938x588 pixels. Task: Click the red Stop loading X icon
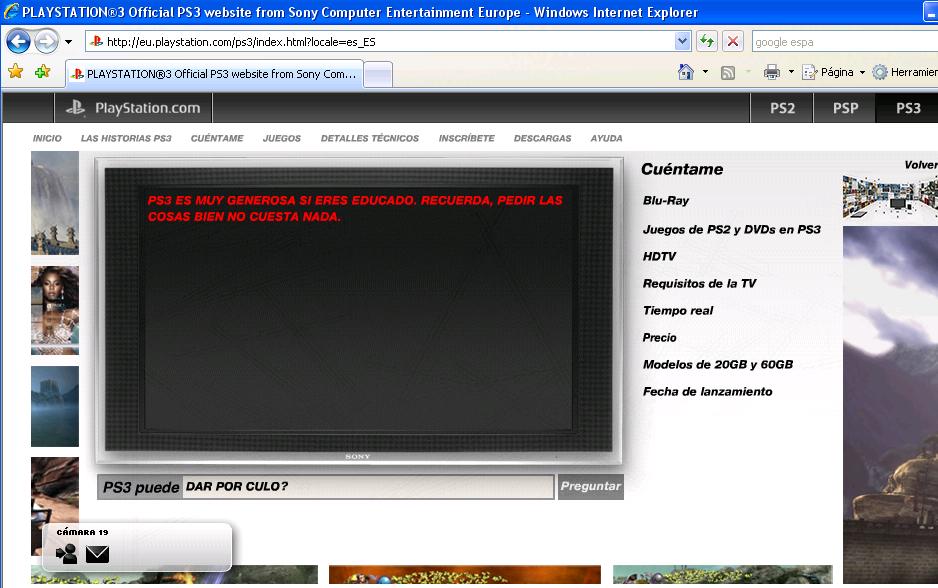(732, 41)
